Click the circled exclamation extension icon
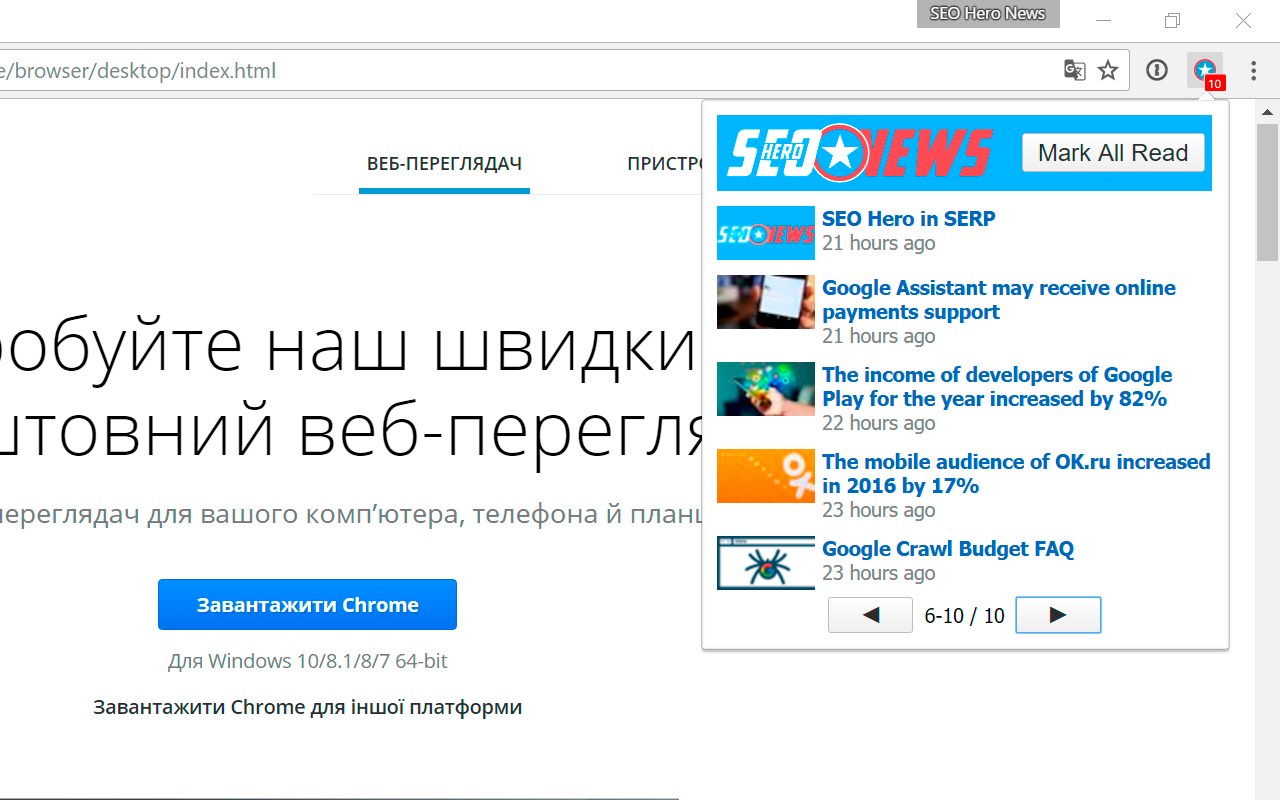 point(1157,70)
